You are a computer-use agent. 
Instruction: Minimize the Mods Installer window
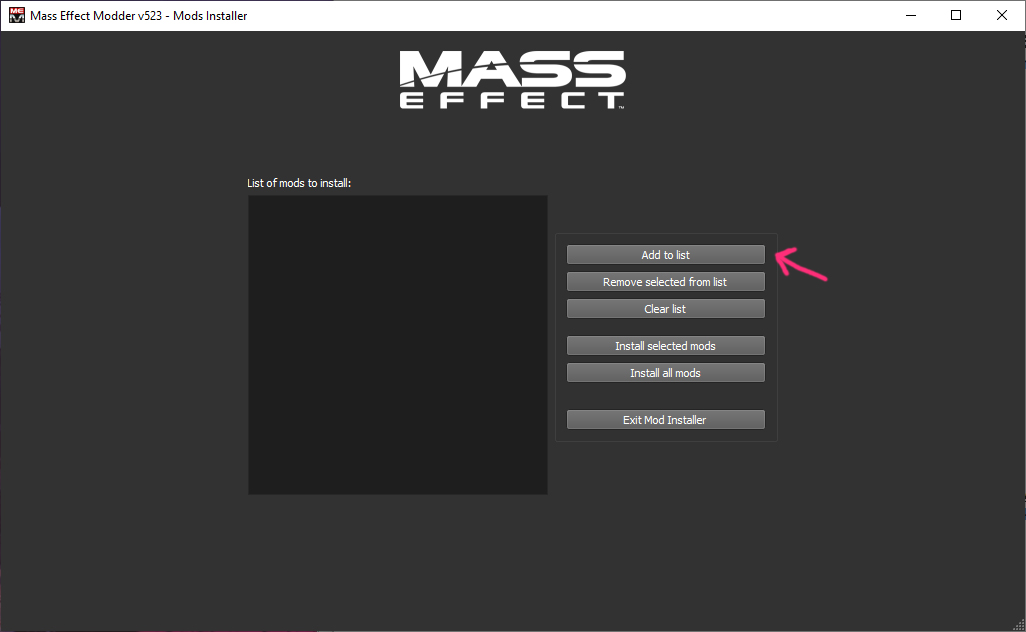coord(910,15)
